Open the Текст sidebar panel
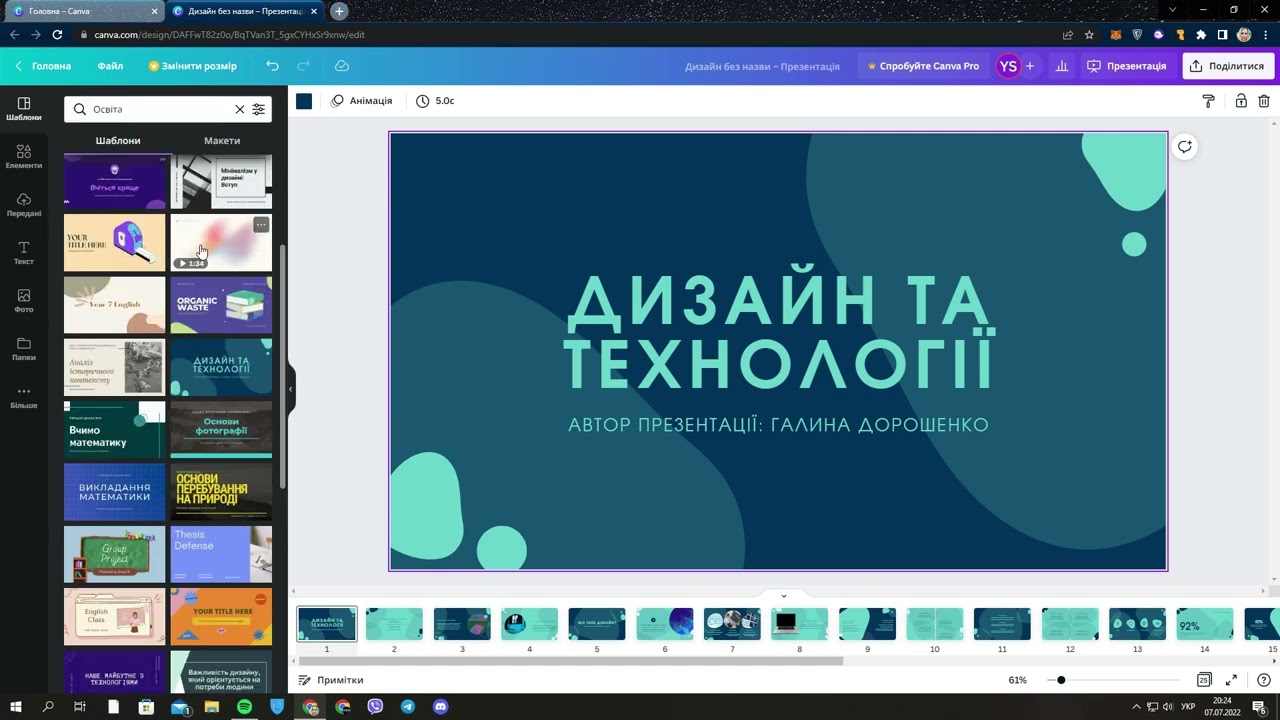The width and height of the screenshot is (1280, 720). coord(24,253)
